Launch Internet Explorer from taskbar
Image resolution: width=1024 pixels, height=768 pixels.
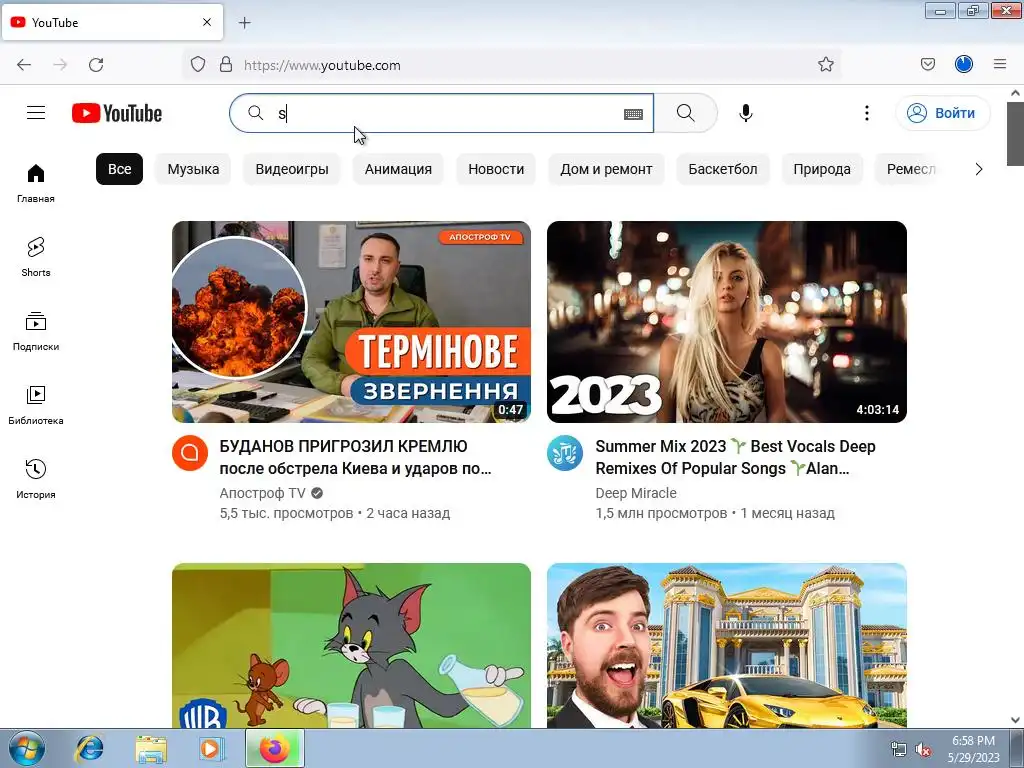pyautogui.click(x=89, y=748)
